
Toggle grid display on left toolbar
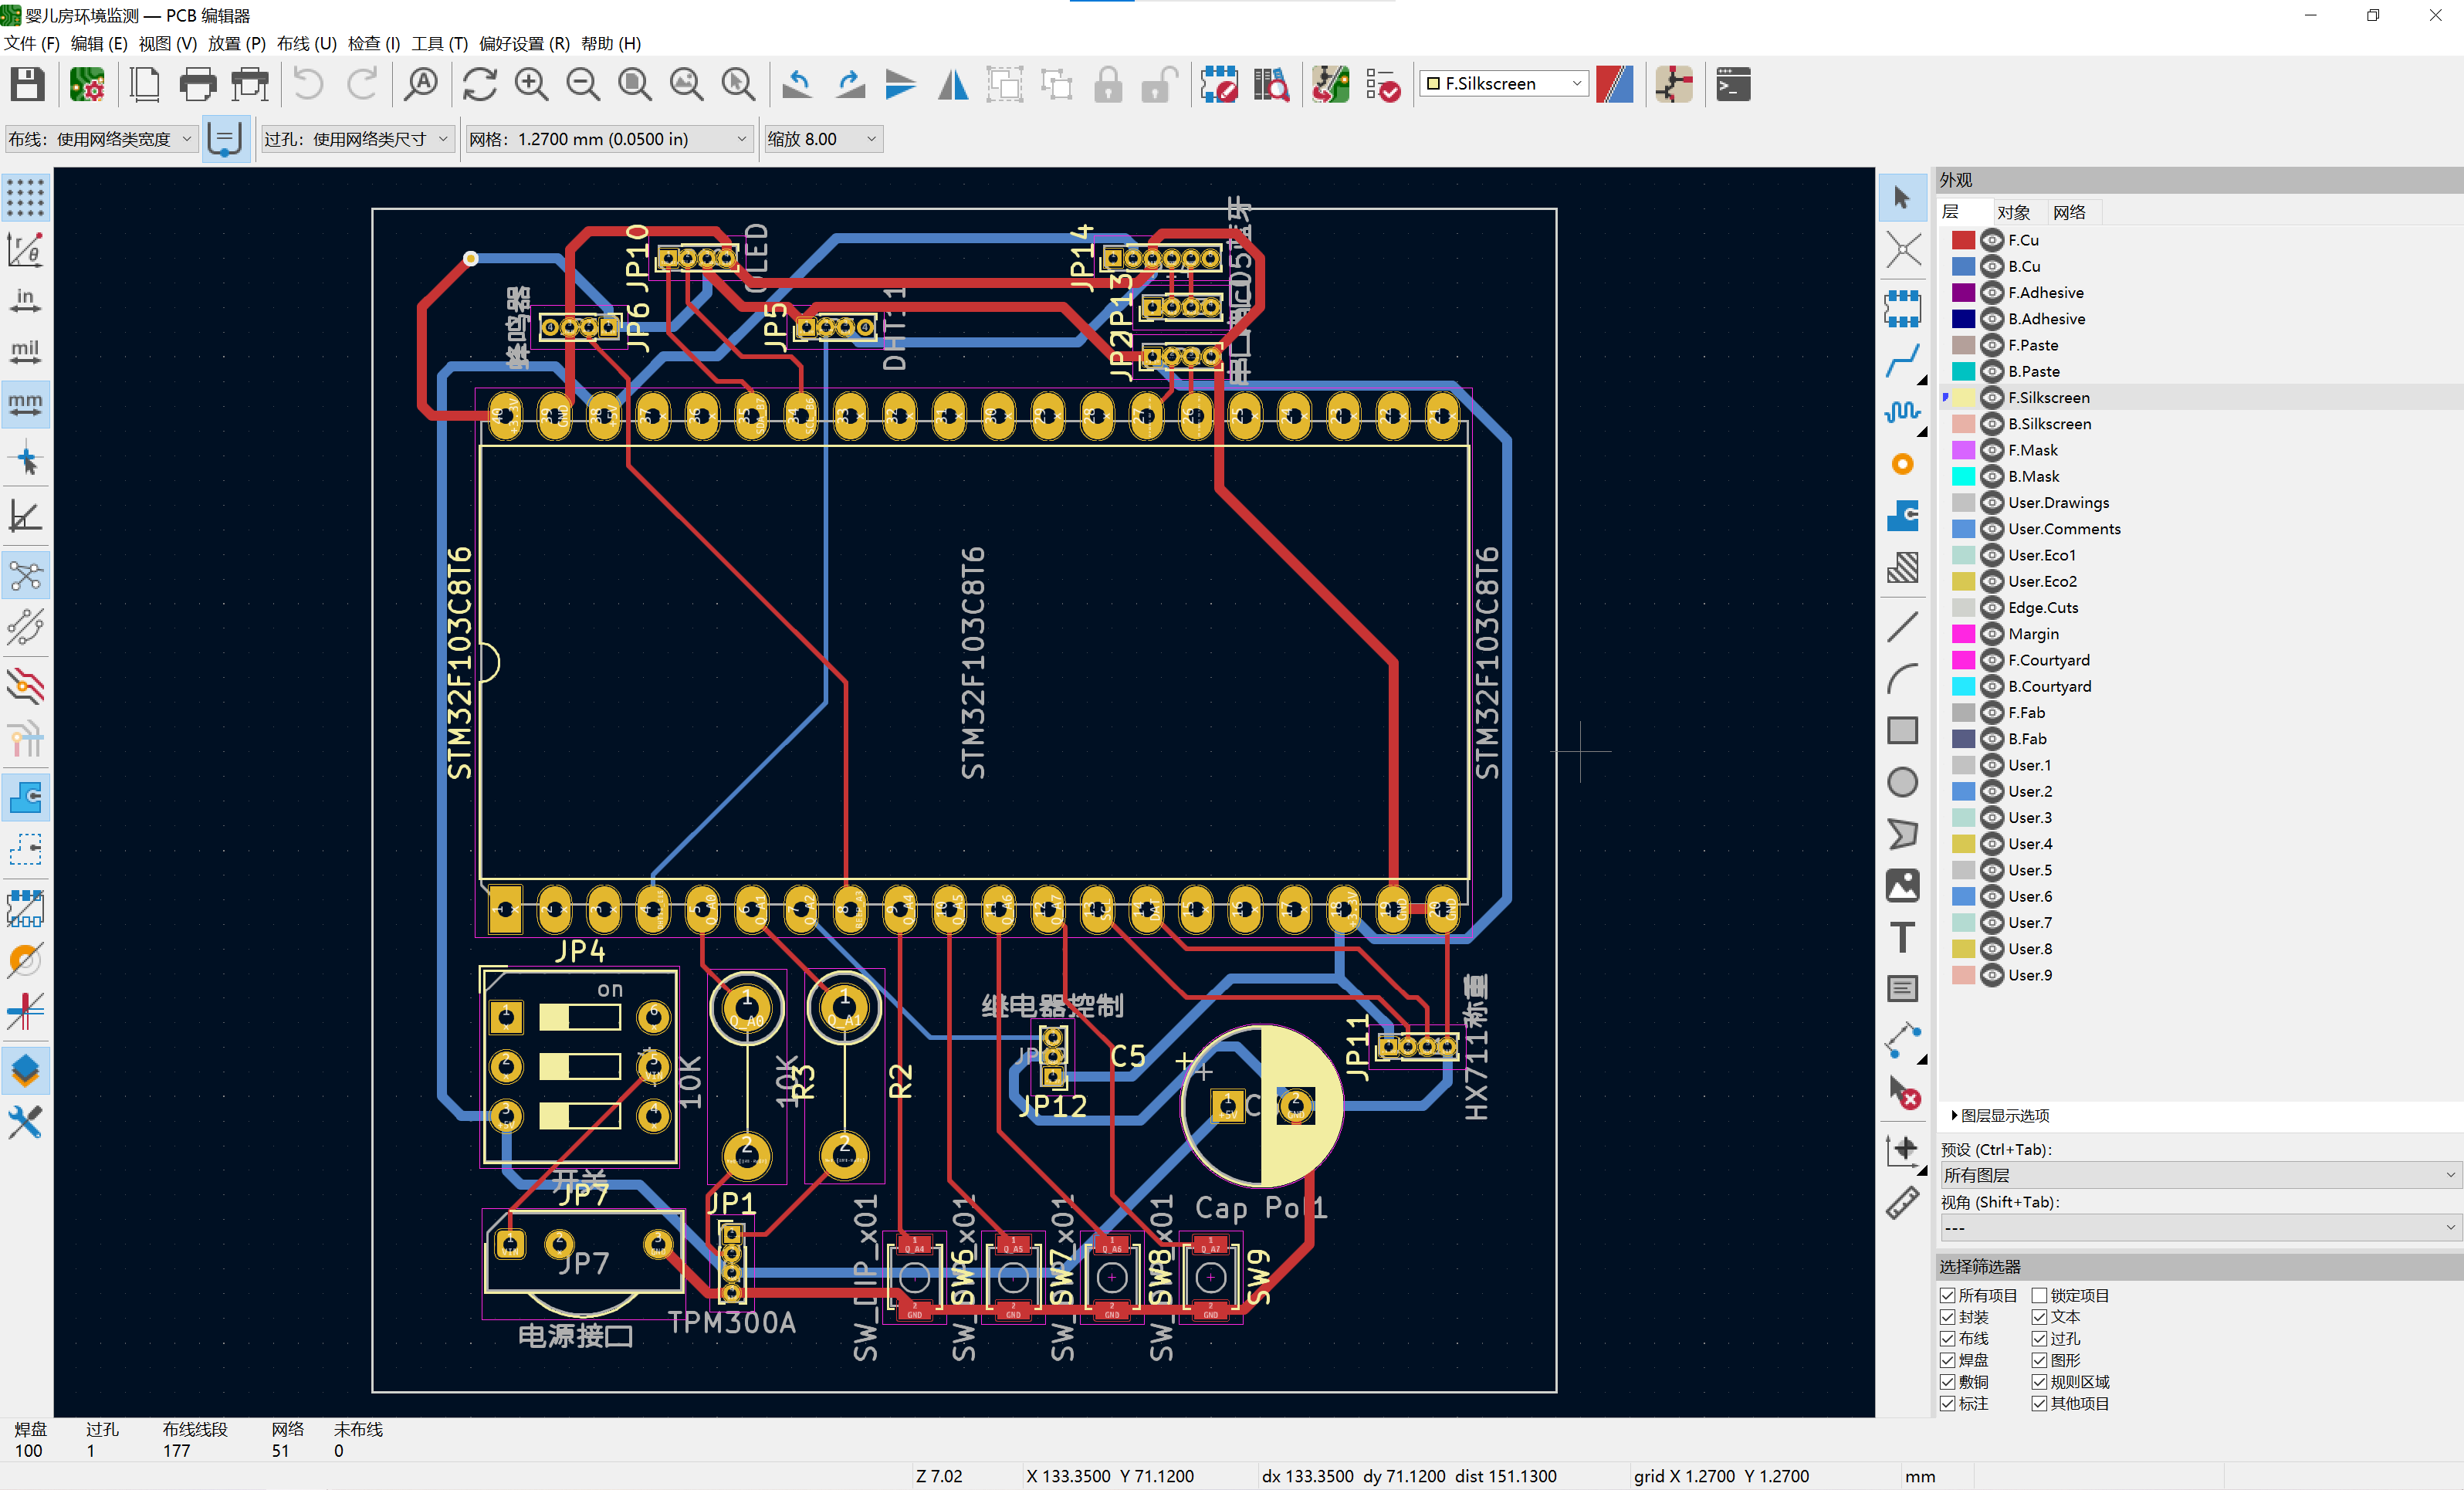[x=26, y=197]
